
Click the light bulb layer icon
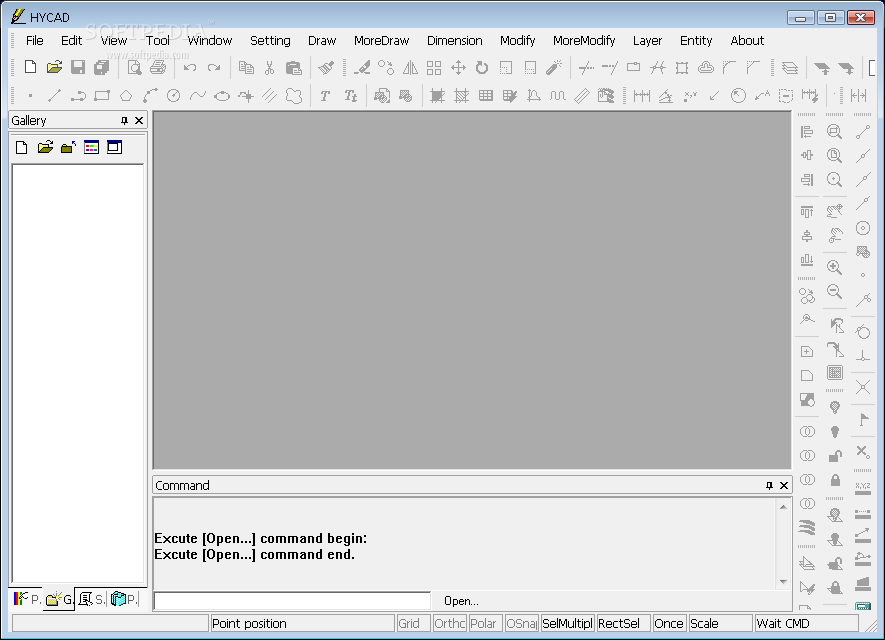(835, 407)
